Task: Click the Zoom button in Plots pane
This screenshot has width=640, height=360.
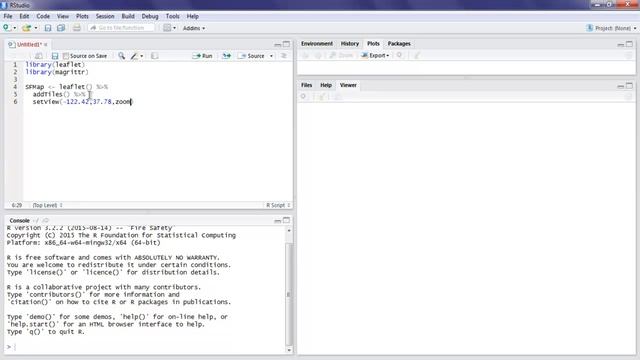Action: [x=341, y=56]
